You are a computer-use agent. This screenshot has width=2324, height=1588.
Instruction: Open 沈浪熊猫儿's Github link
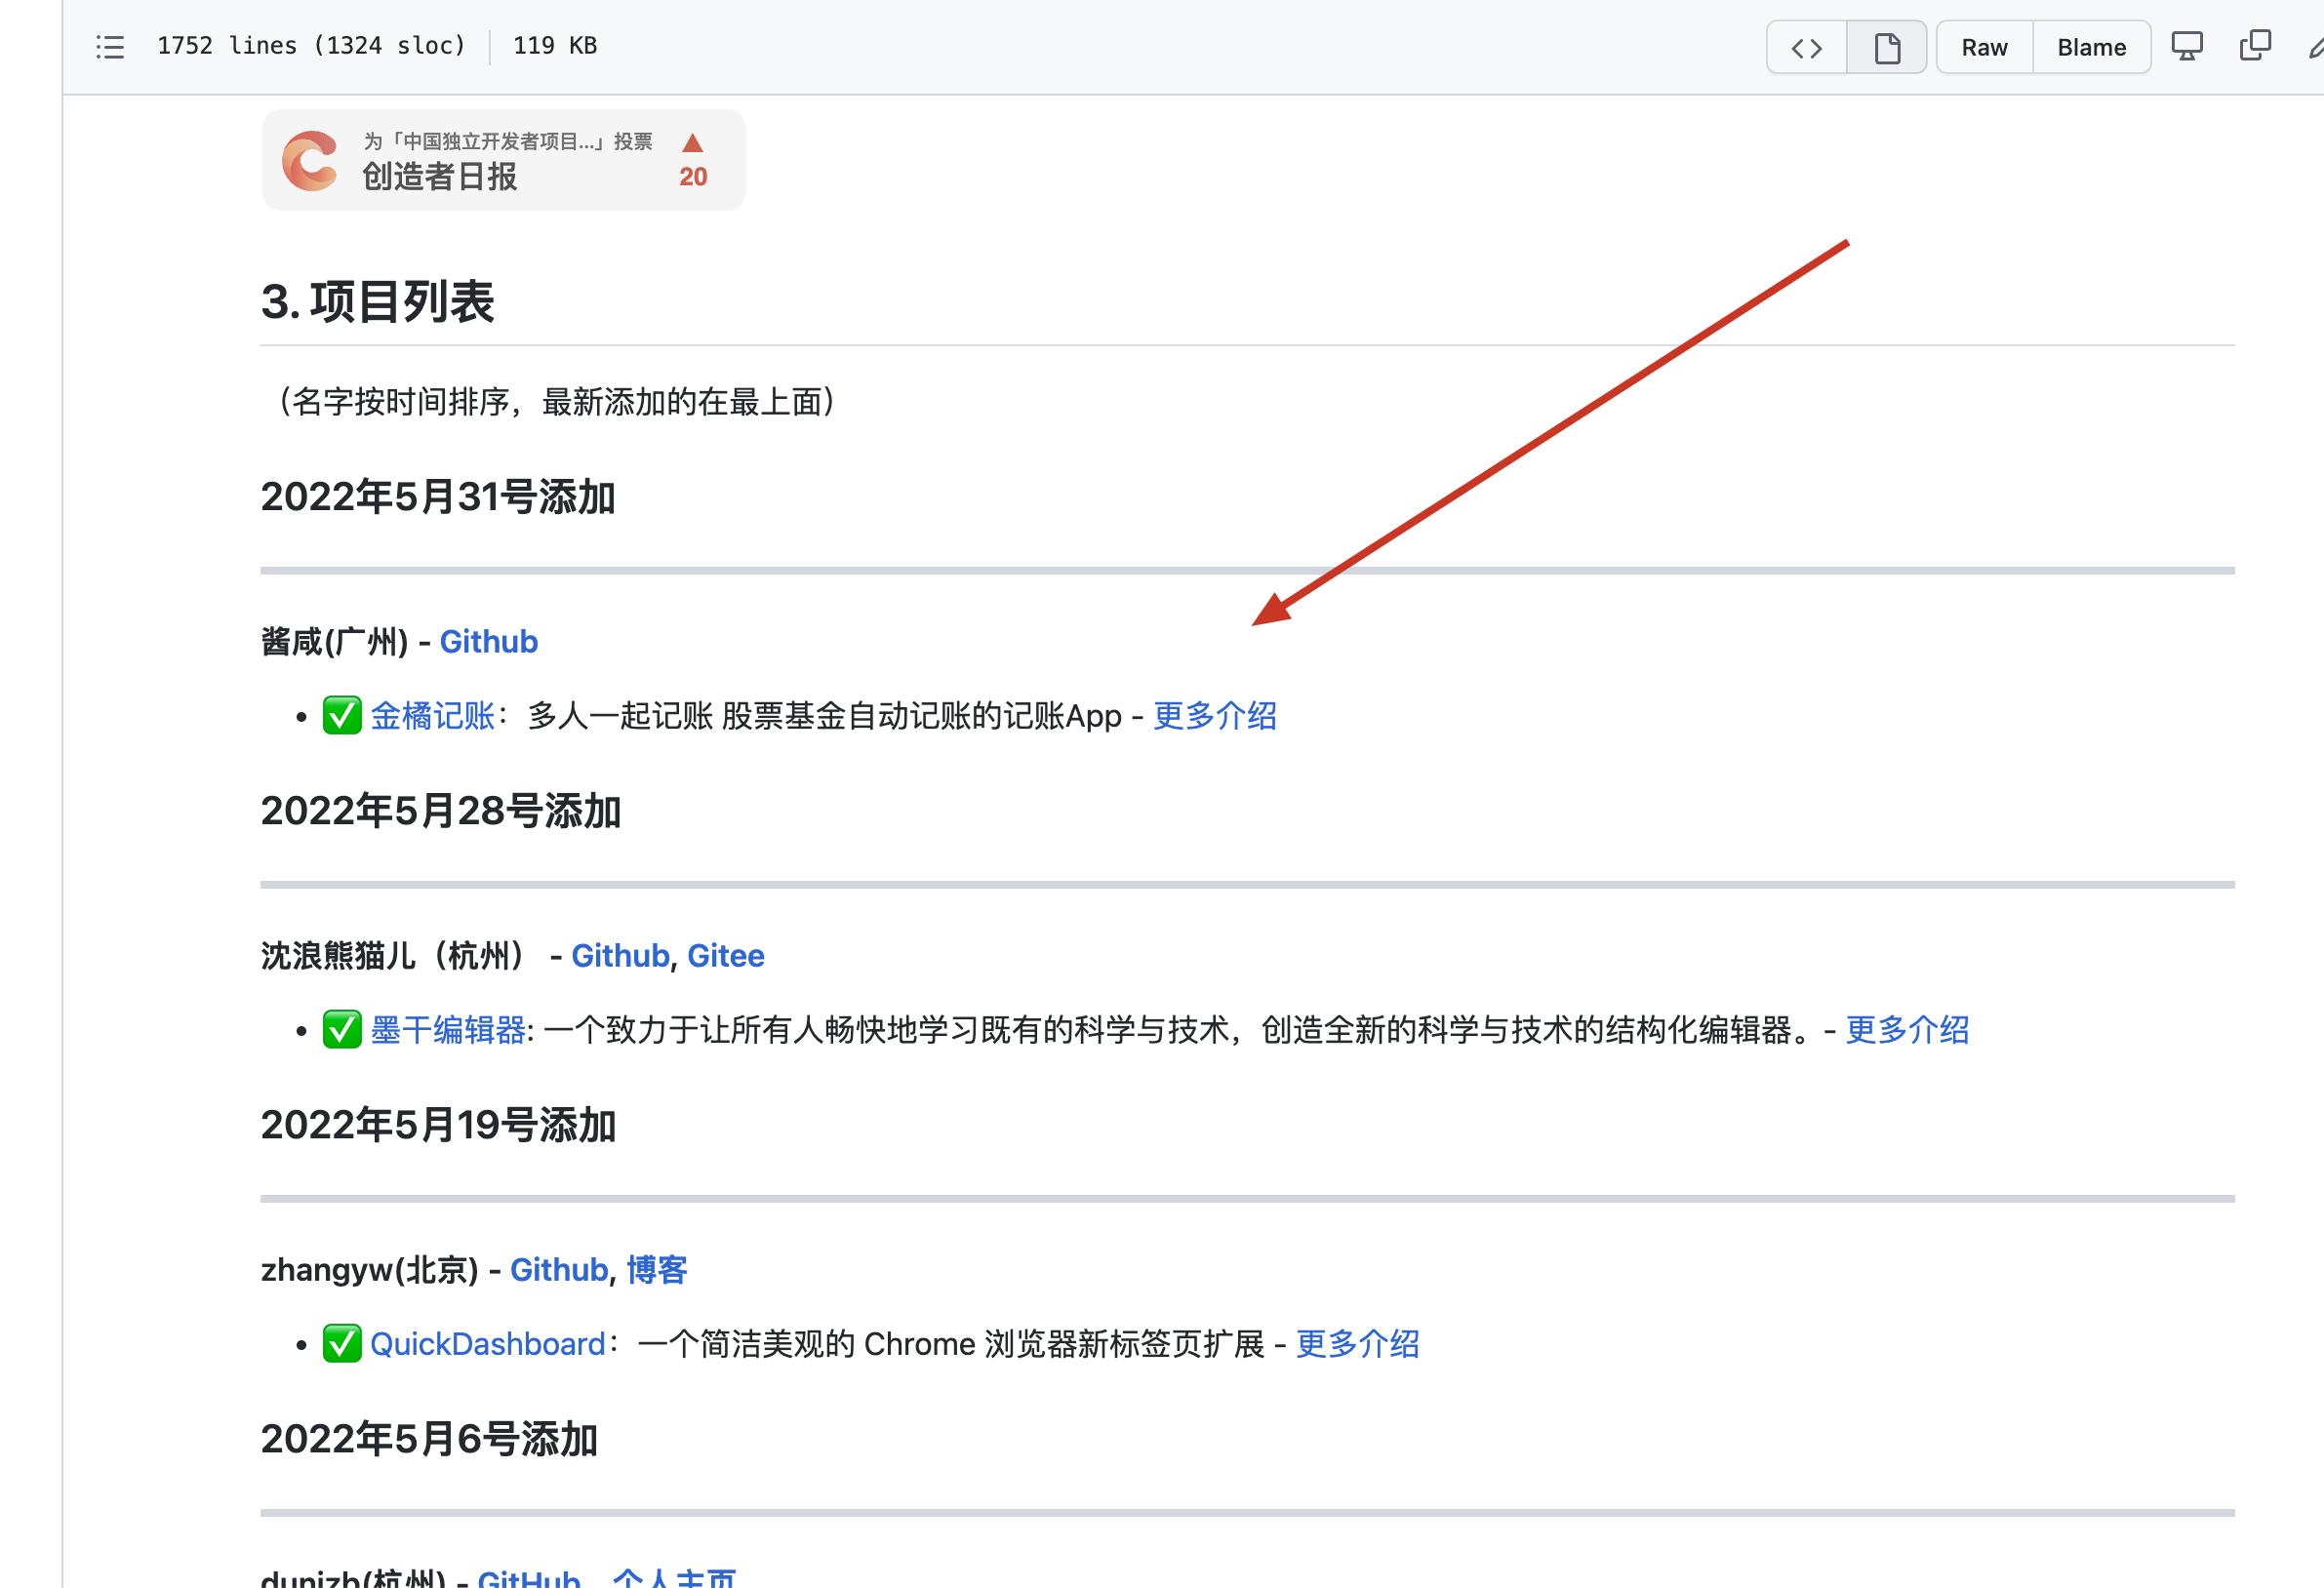[619, 955]
